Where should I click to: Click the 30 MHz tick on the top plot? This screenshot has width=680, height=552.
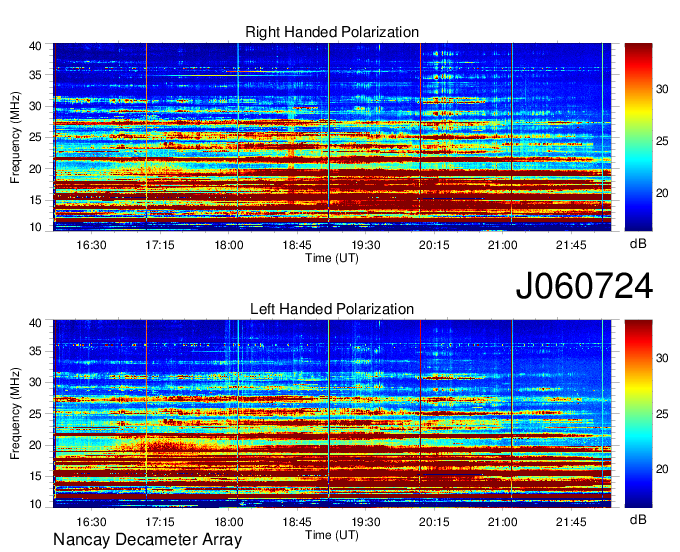tap(36, 106)
